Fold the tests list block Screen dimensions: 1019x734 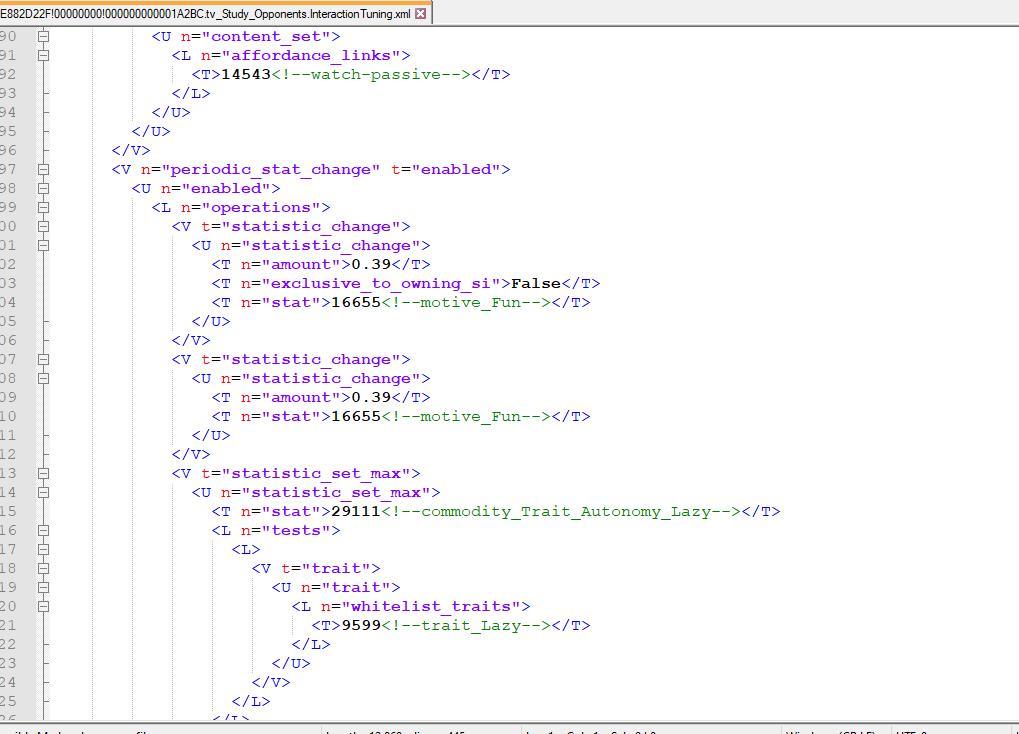click(43, 531)
